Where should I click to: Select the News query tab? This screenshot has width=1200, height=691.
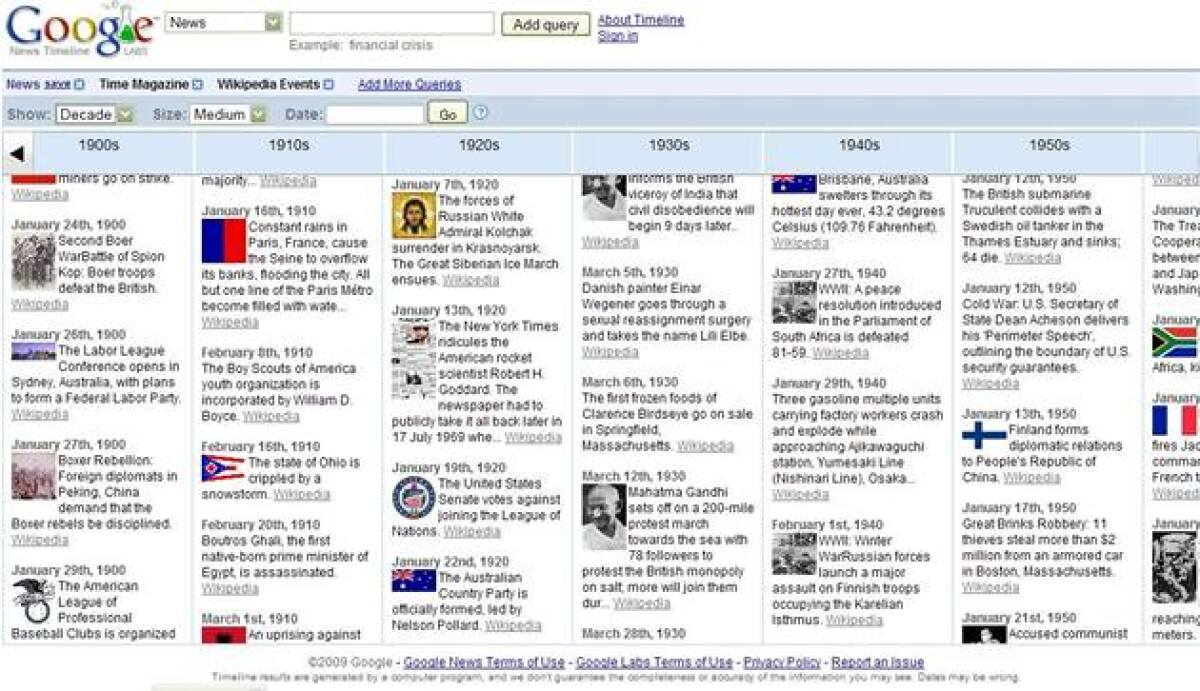22,85
